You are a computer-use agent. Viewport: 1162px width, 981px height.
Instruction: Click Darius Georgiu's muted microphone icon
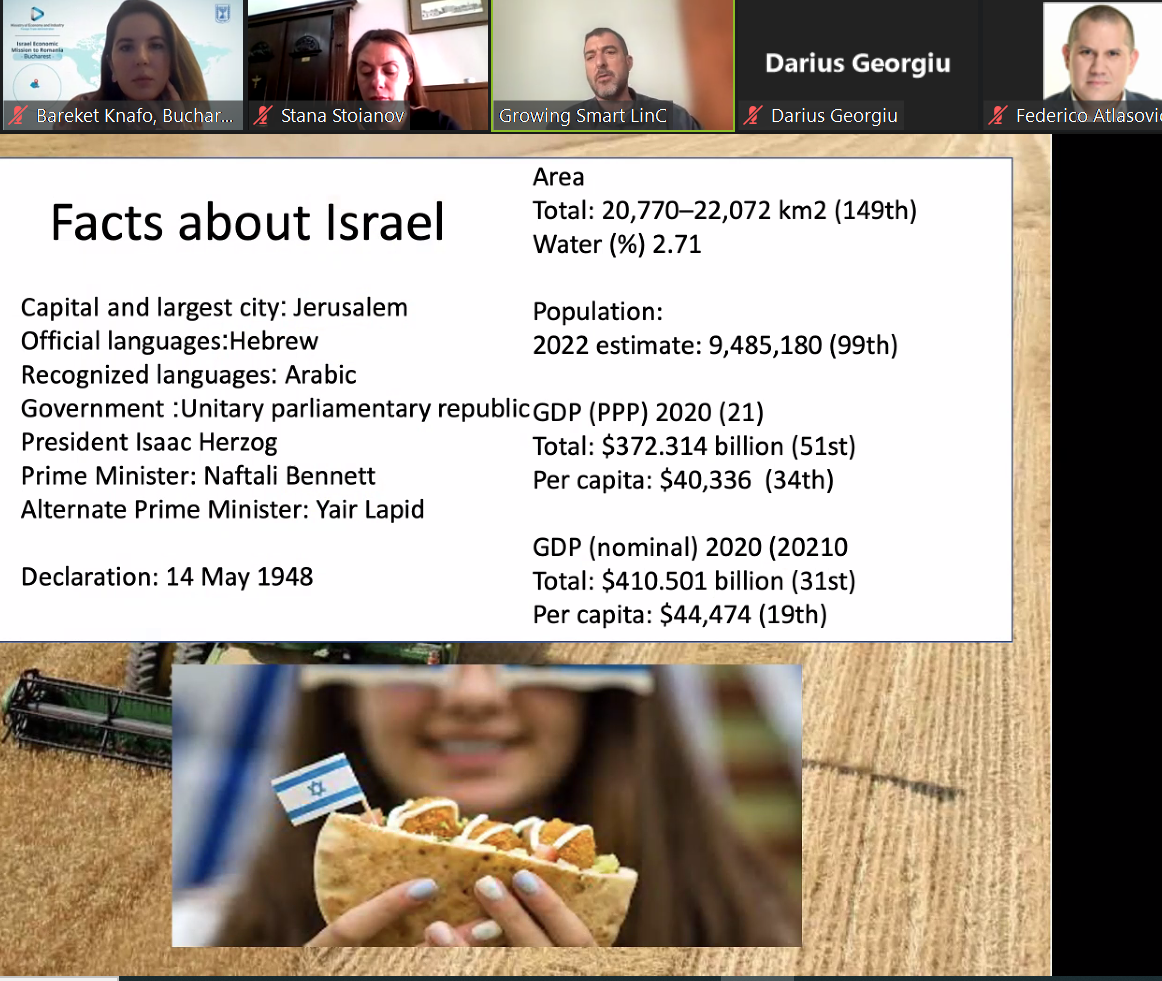tap(753, 116)
